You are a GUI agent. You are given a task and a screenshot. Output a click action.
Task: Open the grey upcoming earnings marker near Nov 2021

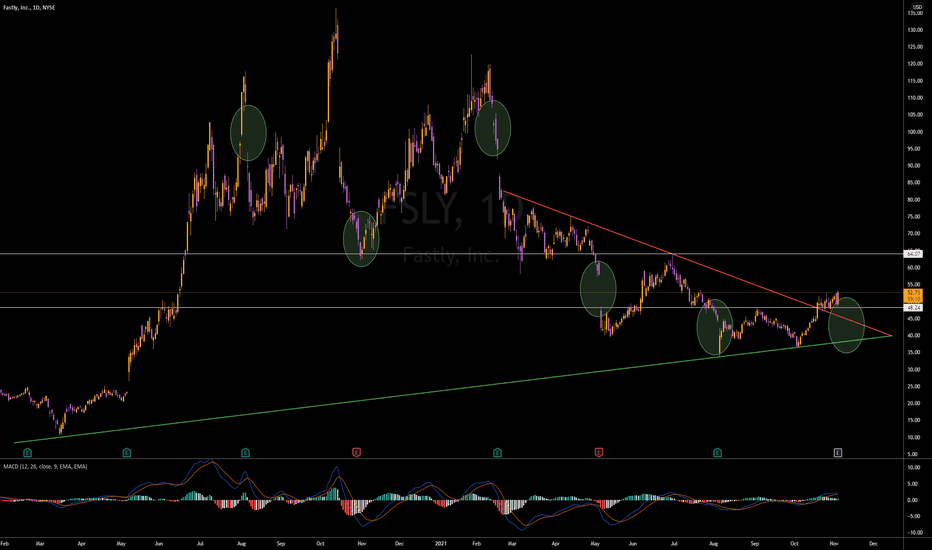click(837, 453)
